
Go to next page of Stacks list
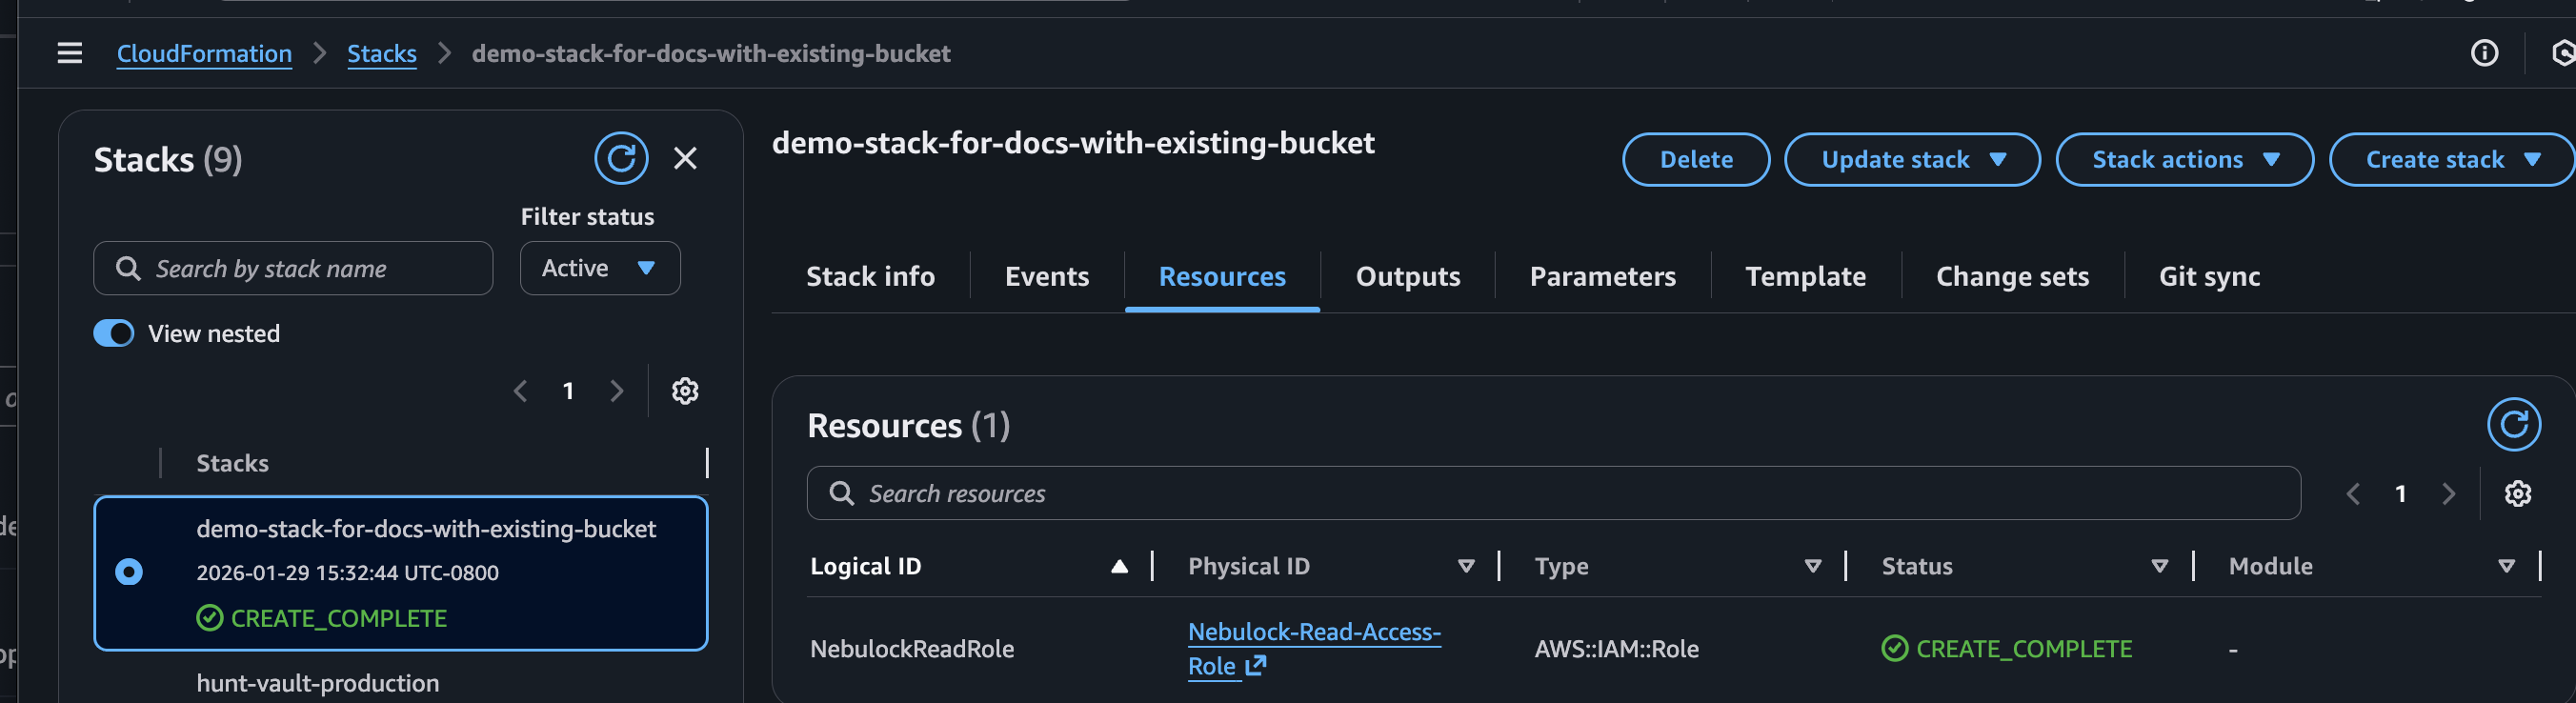coord(617,391)
